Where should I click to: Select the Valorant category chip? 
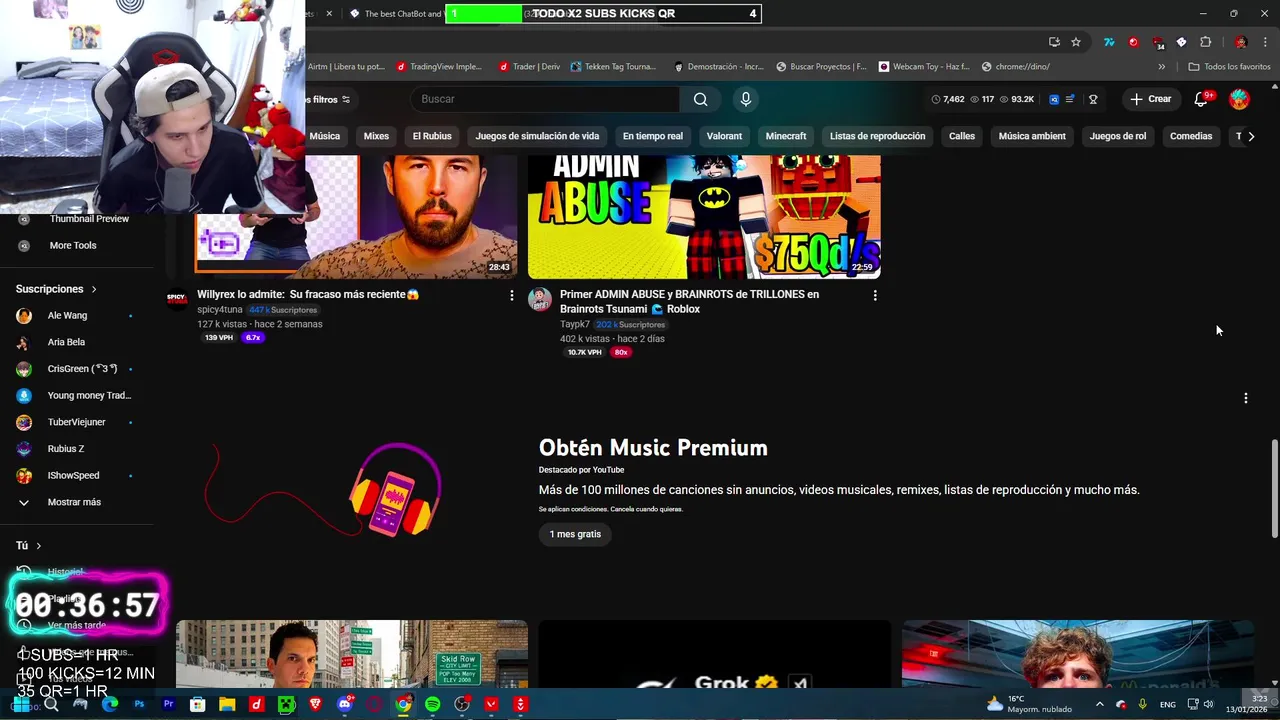pos(724,136)
